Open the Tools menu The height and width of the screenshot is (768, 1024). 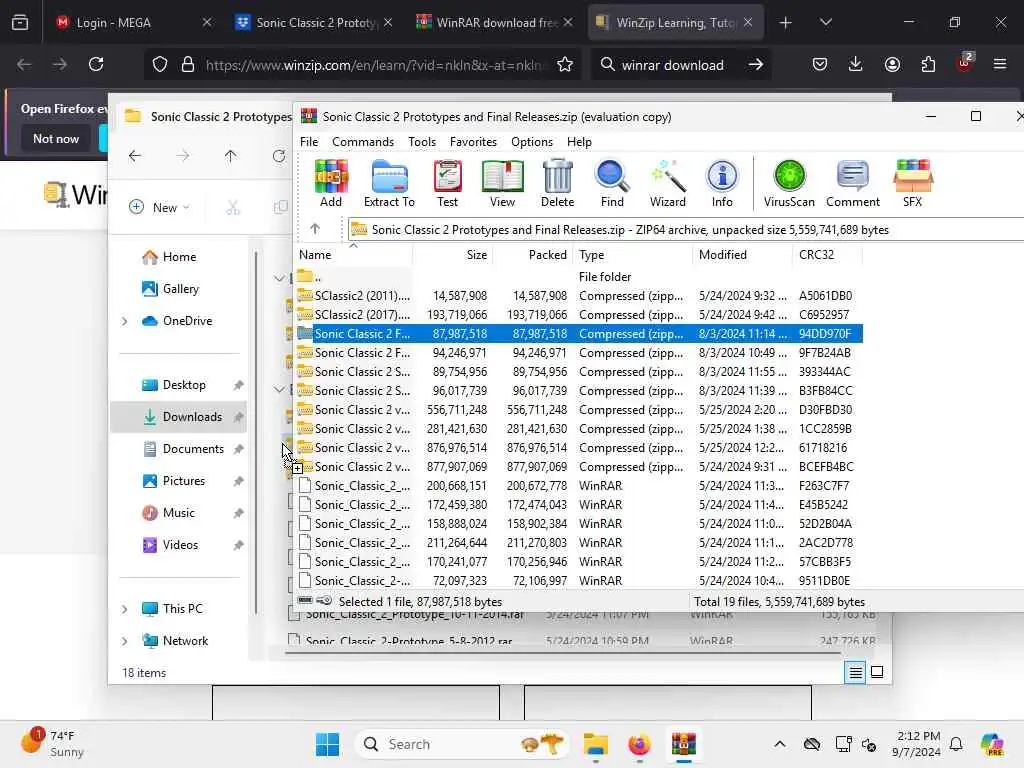tap(422, 142)
